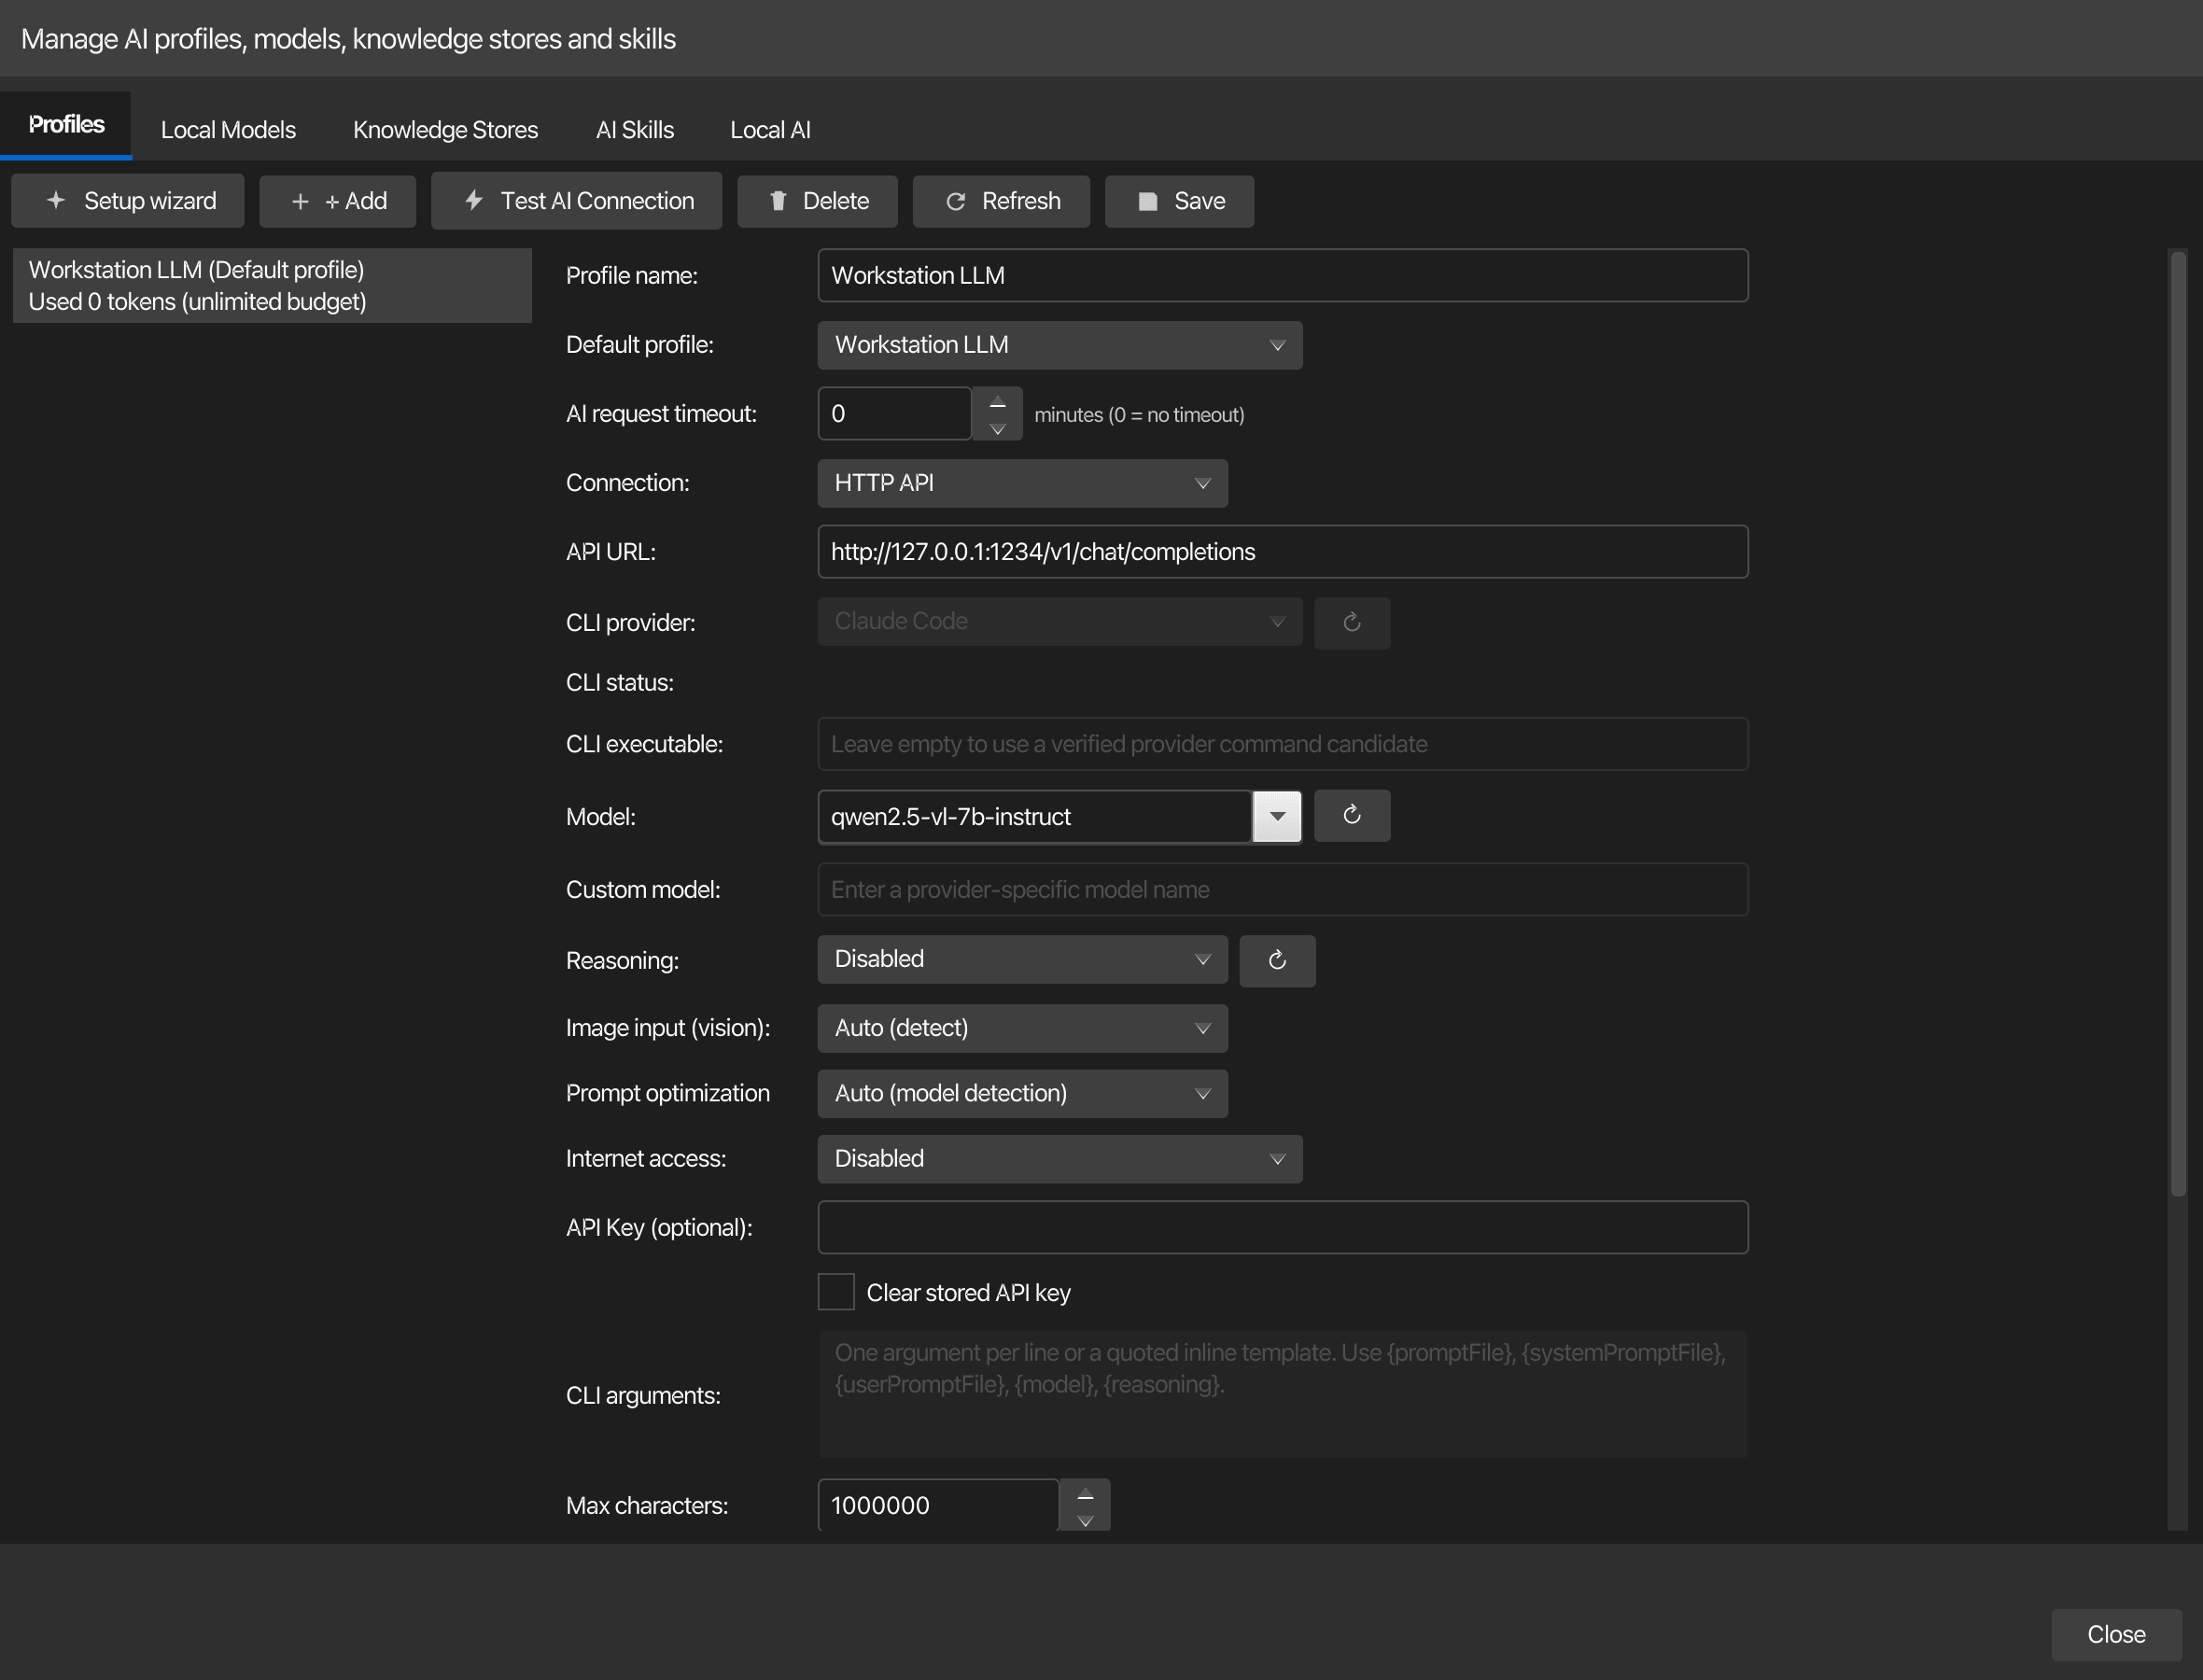Click the vertical scrollbar of settings panel

[2177, 725]
